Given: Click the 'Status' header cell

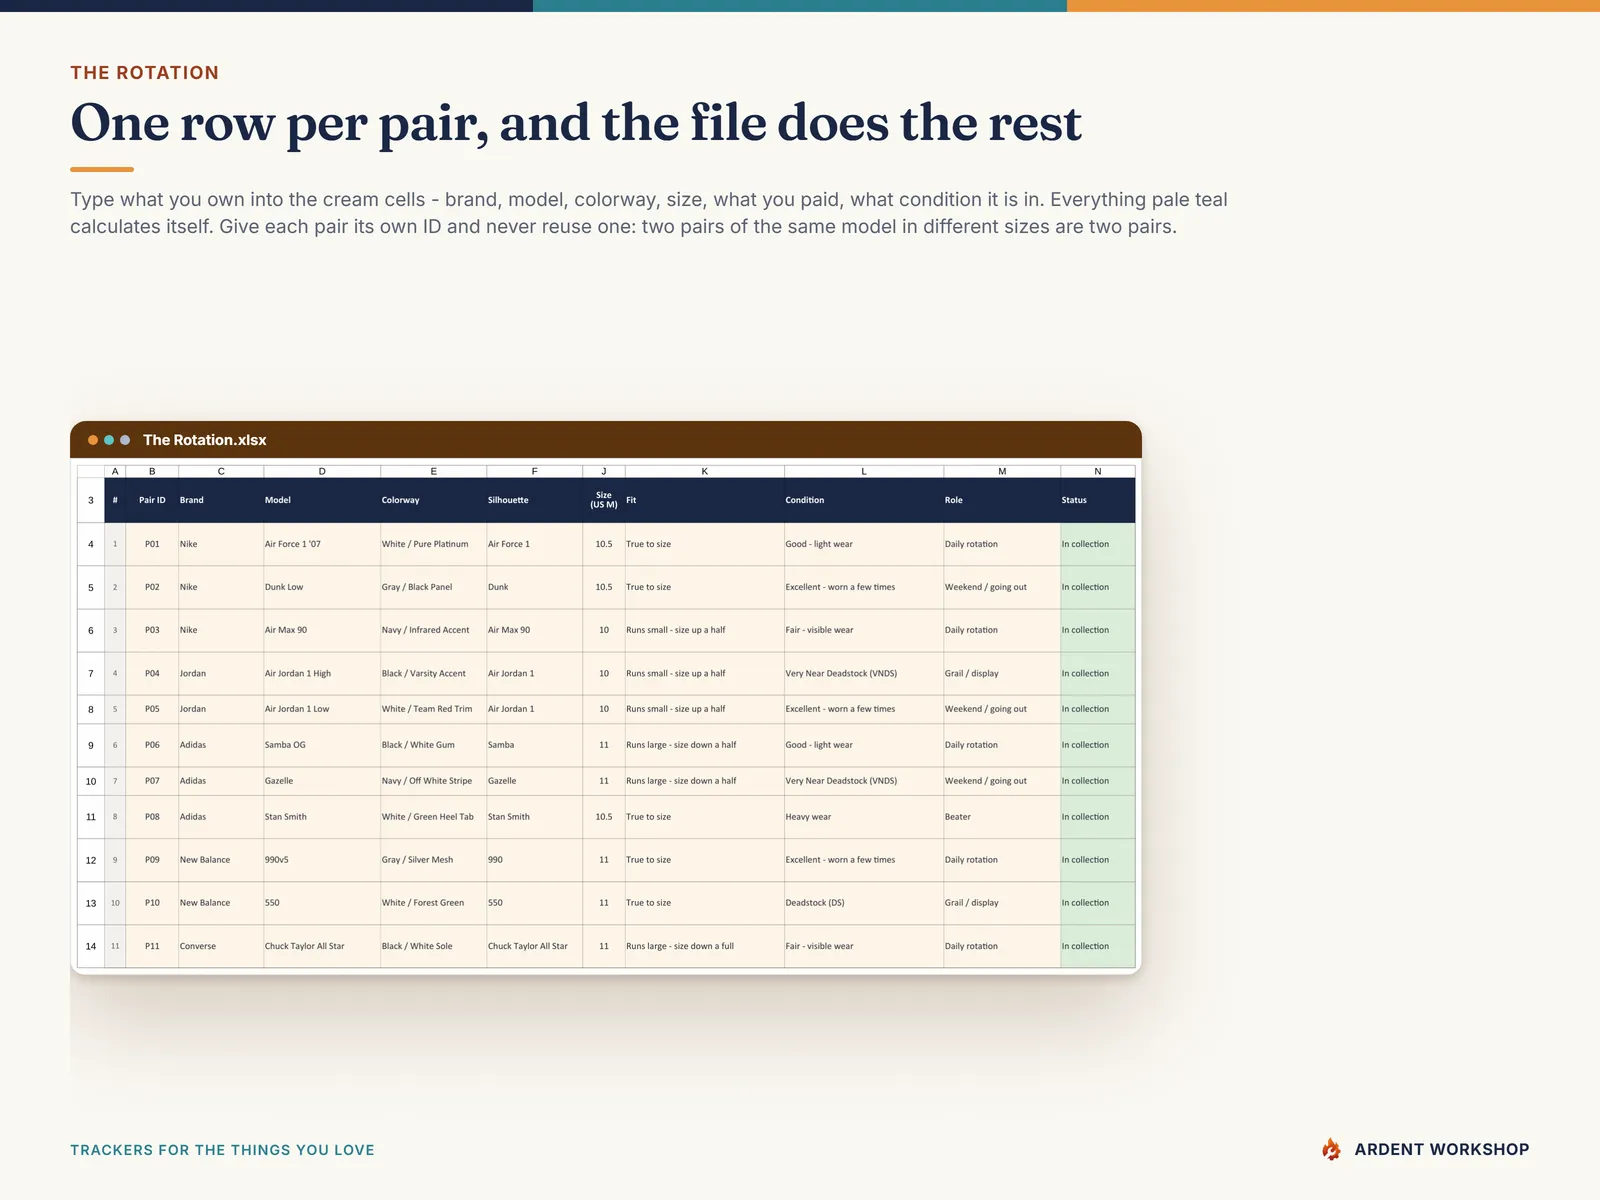Looking at the screenshot, I should click(1098, 500).
